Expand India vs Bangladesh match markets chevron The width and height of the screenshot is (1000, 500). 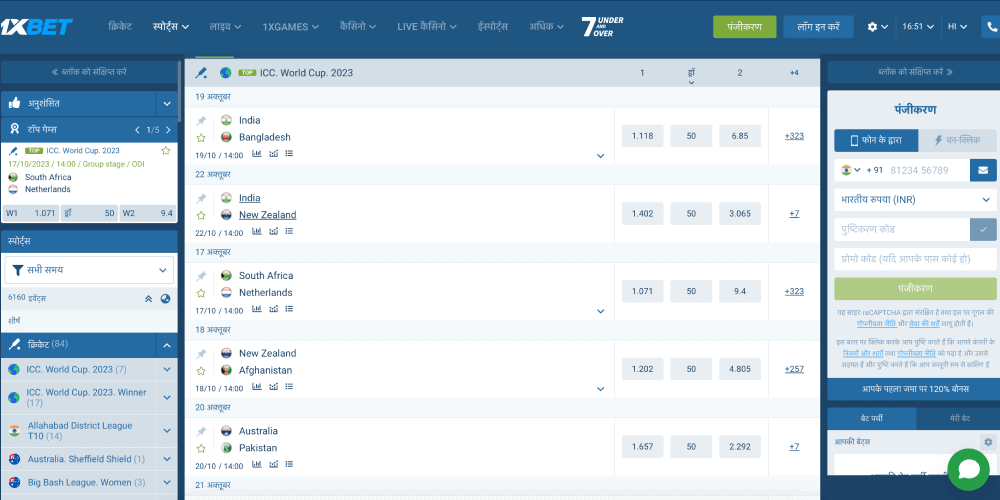(x=600, y=156)
